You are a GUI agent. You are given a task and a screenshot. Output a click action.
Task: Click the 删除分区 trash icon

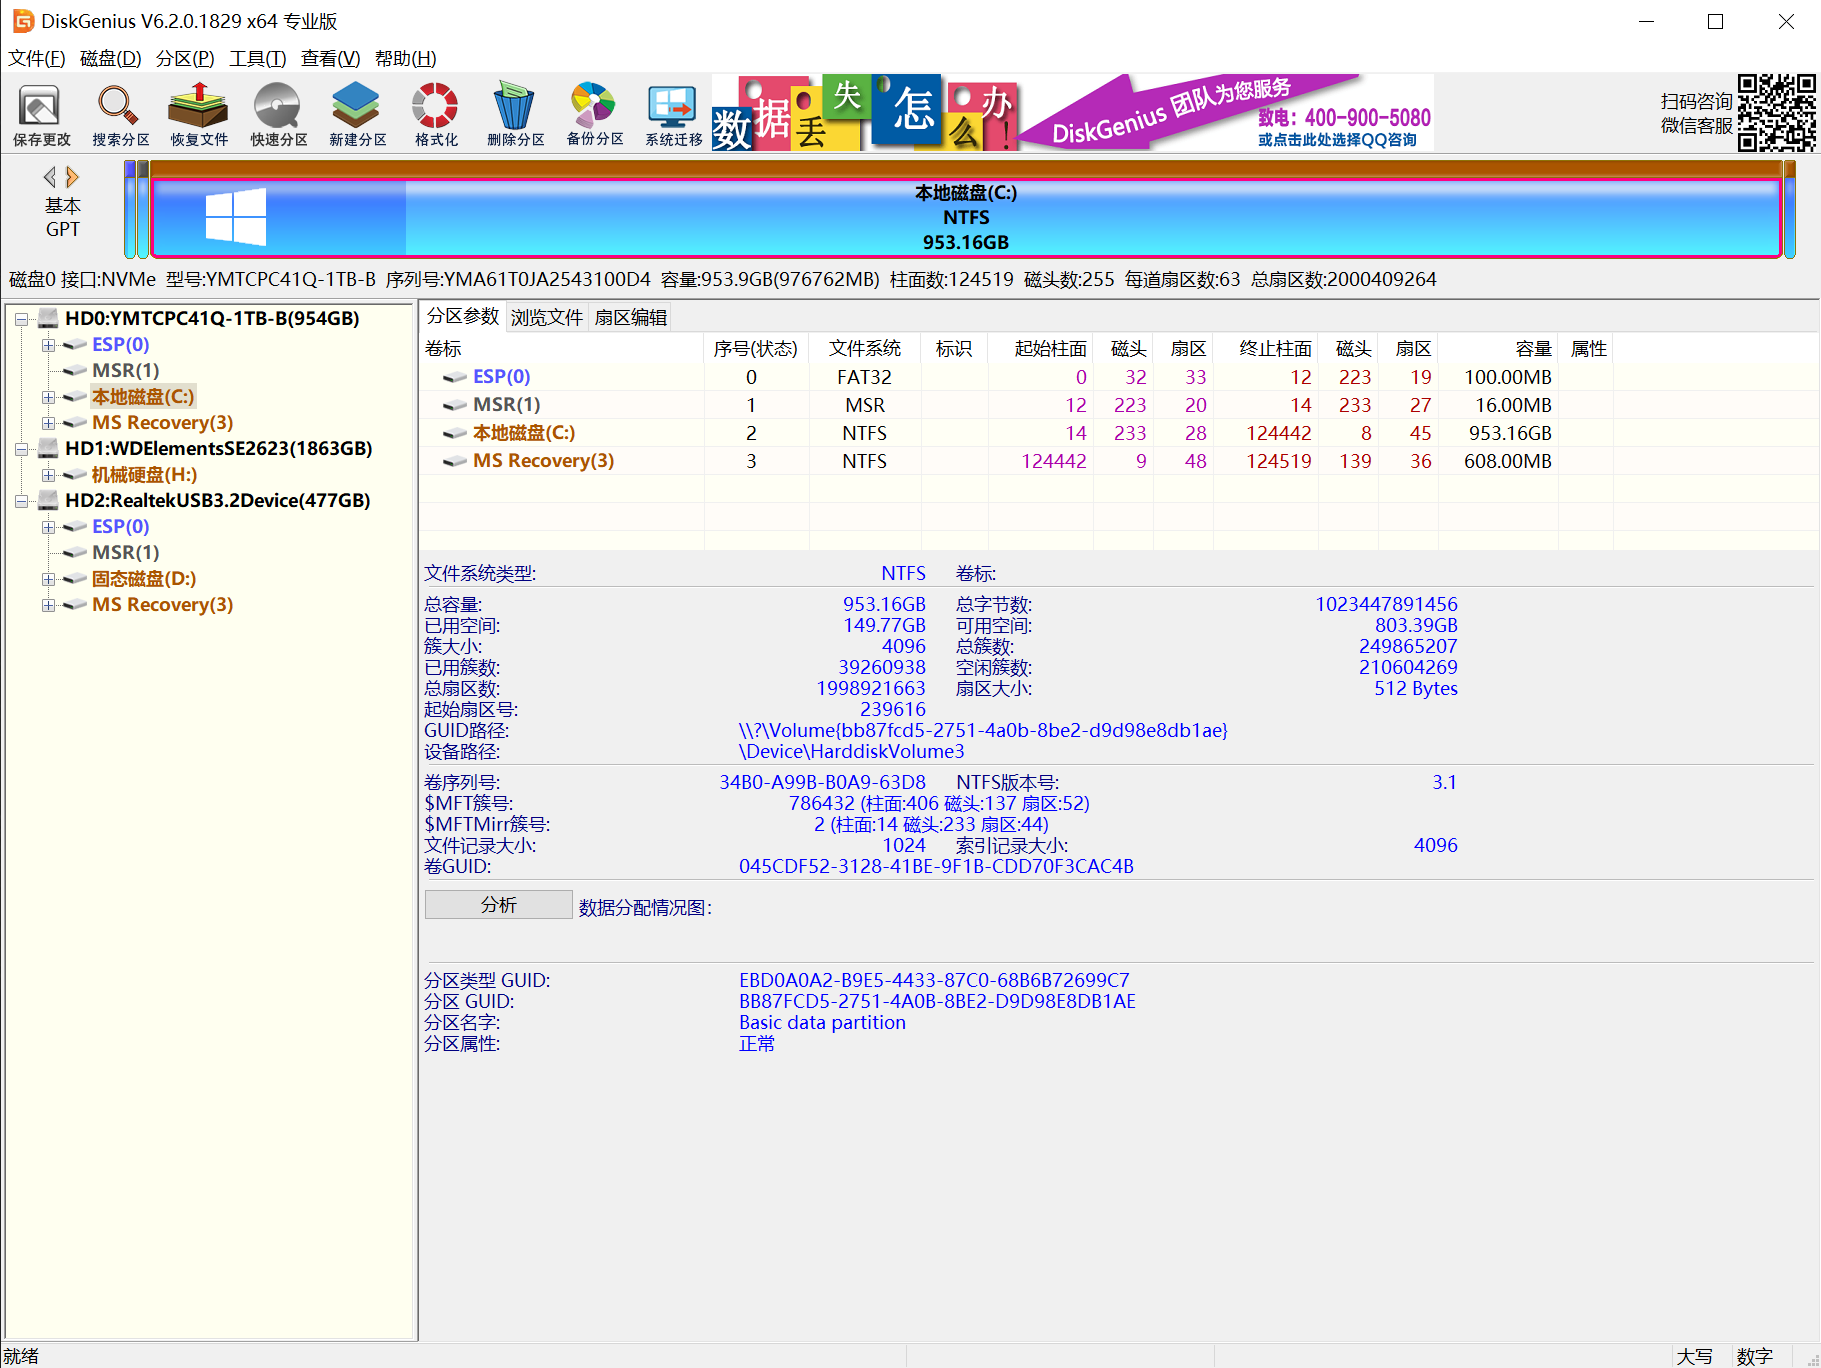[515, 114]
